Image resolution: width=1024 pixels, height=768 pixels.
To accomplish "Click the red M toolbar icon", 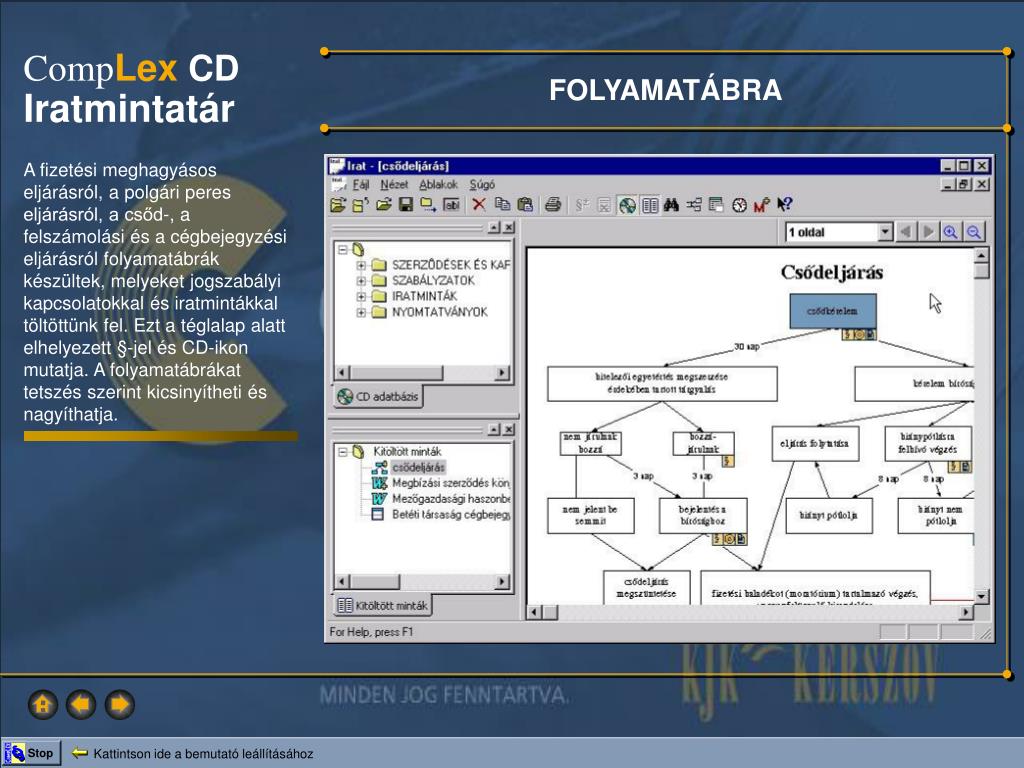I will click(761, 205).
